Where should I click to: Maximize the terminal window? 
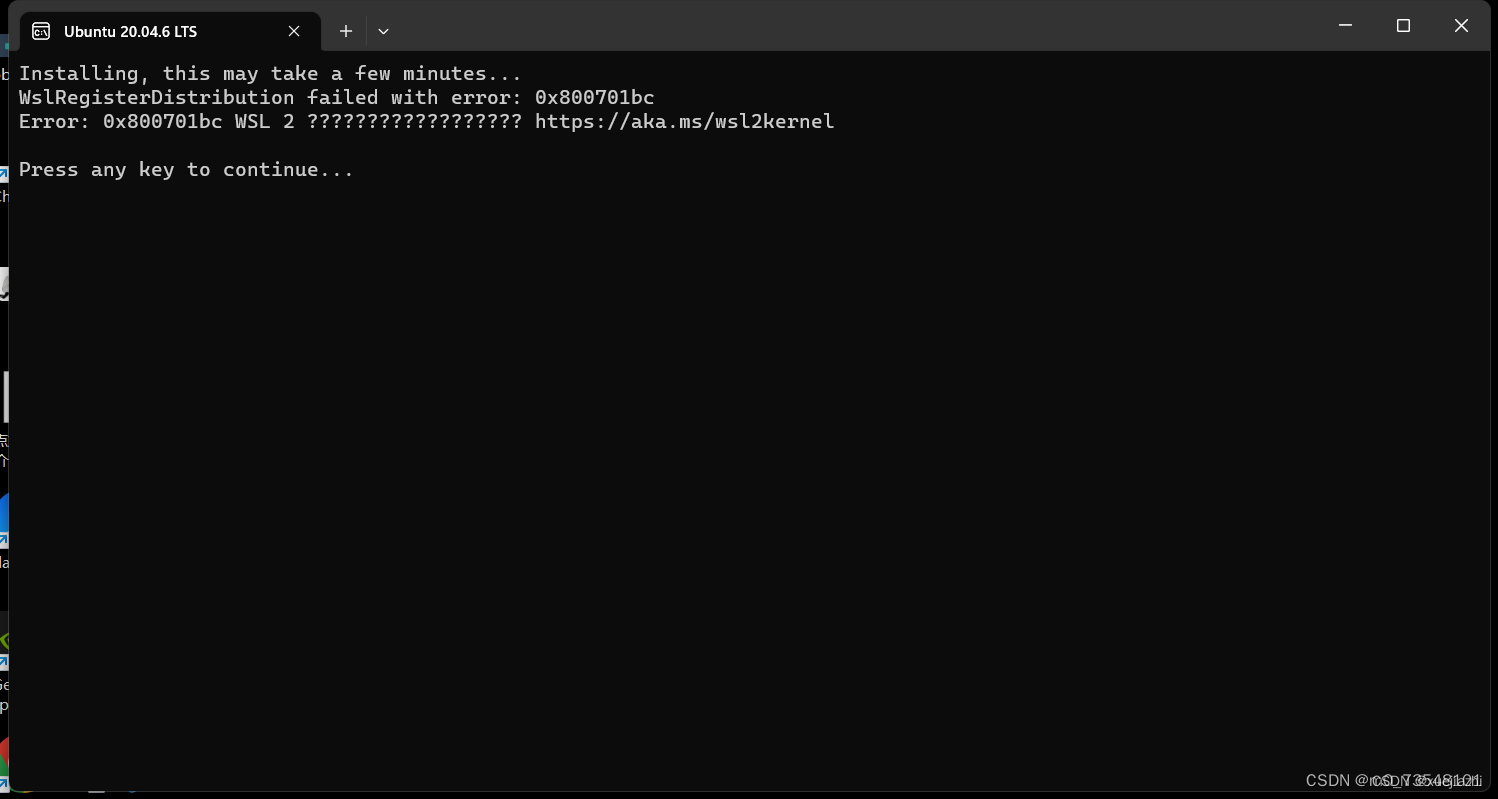pos(1403,25)
